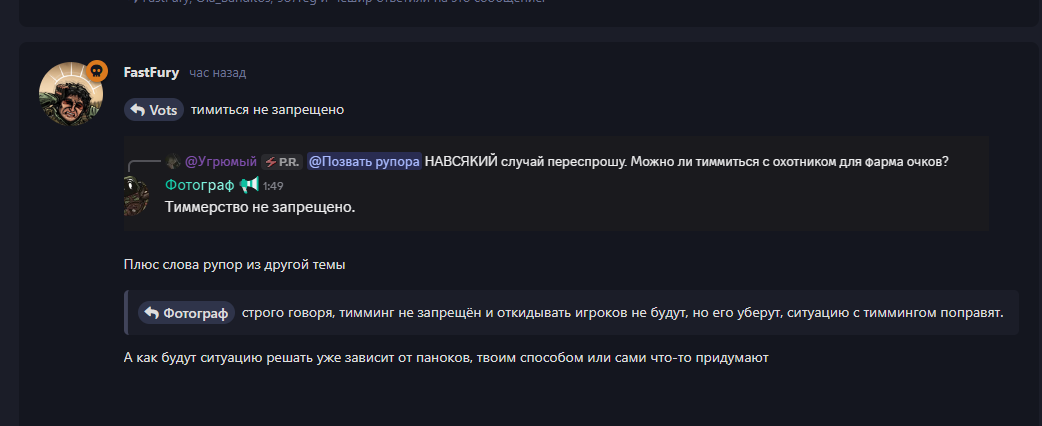Click the megaphone icon next to Фотограф
This screenshot has width=1042, height=426.
pos(249,185)
